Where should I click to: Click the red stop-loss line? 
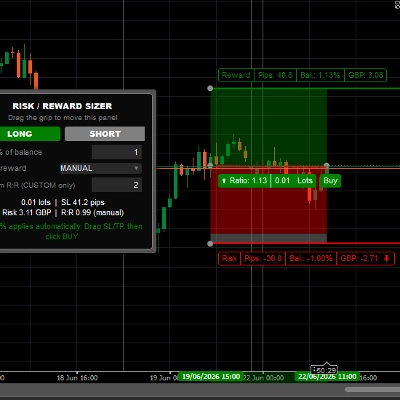(305, 243)
